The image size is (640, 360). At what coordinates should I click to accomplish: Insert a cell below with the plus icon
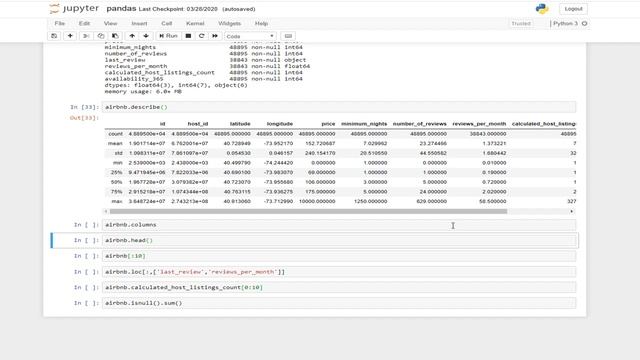click(70, 36)
